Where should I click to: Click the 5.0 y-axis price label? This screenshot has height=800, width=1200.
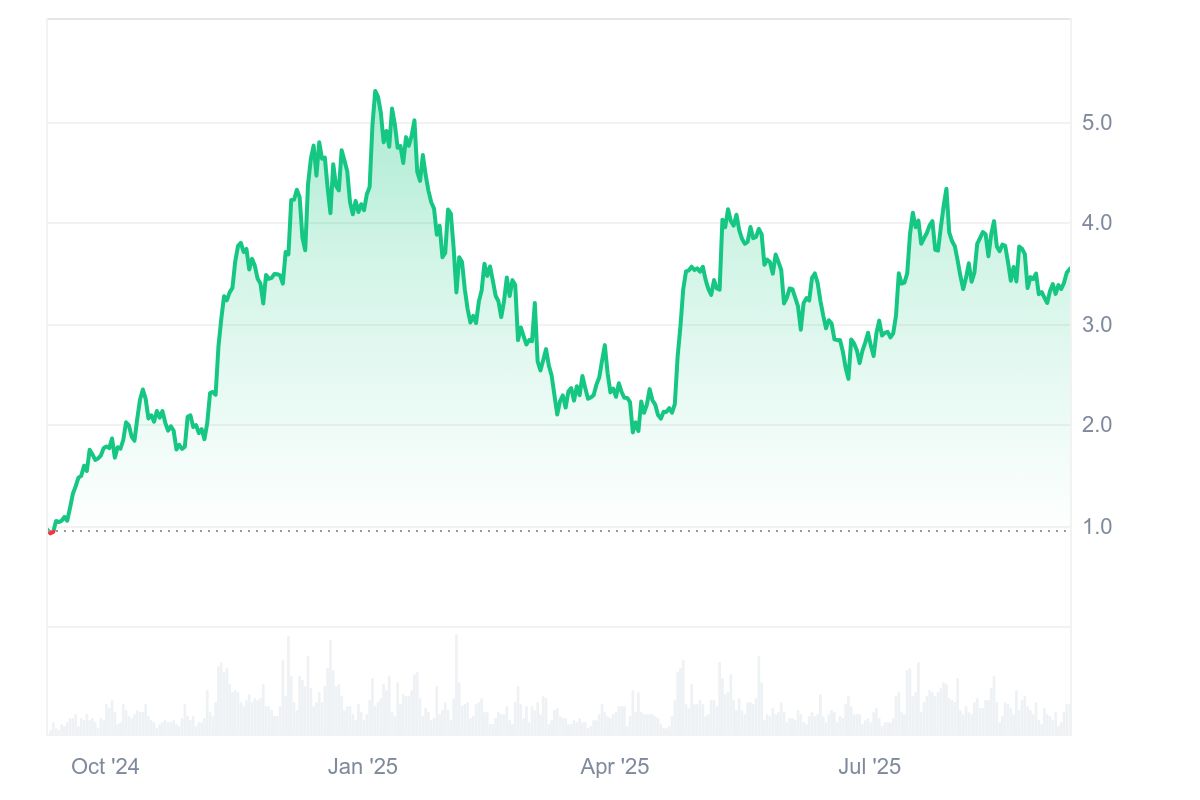[x=1097, y=123]
